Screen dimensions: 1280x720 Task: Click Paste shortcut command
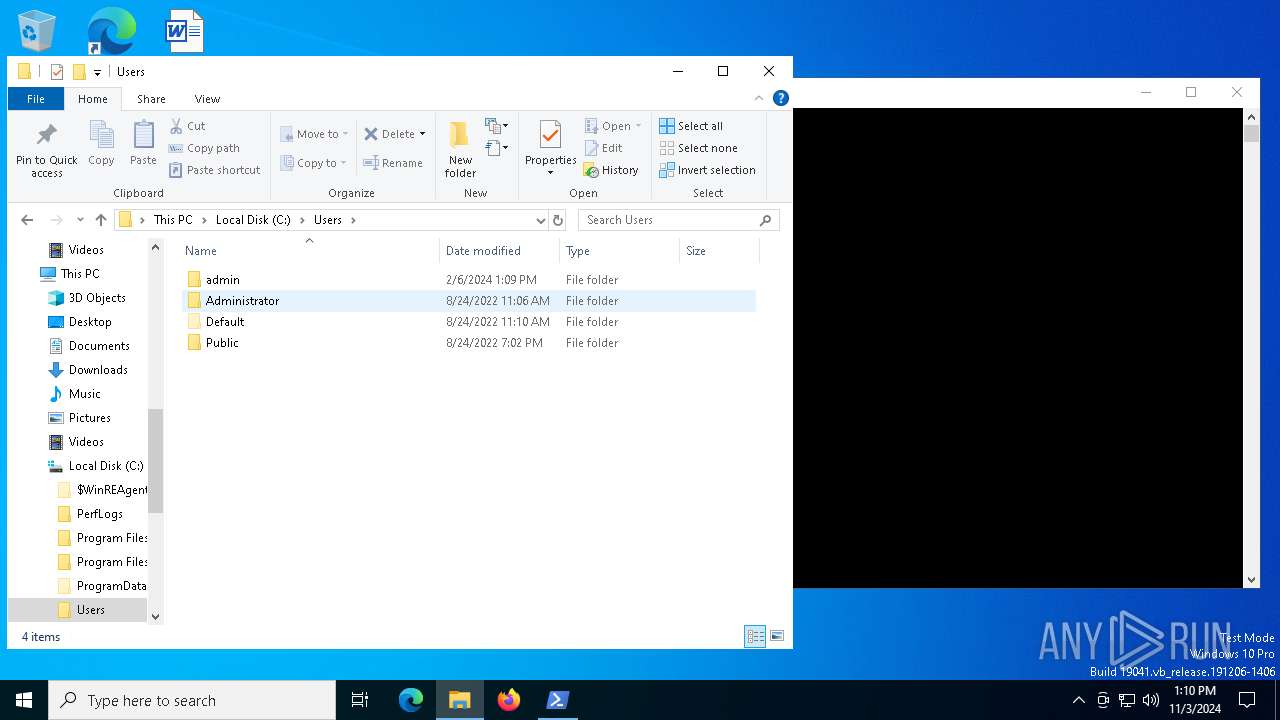tap(215, 170)
